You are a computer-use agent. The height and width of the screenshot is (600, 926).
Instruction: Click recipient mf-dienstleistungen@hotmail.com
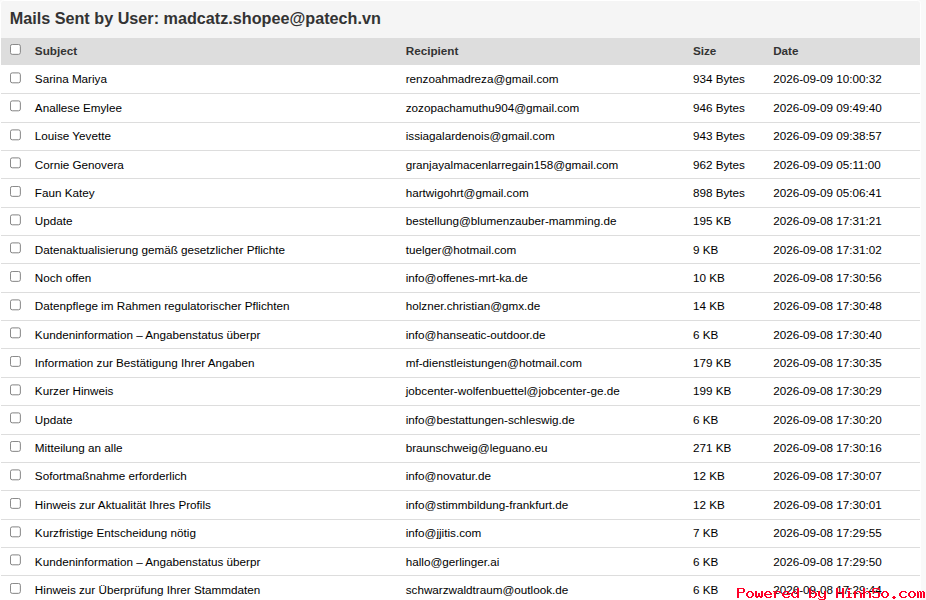click(x=493, y=363)
